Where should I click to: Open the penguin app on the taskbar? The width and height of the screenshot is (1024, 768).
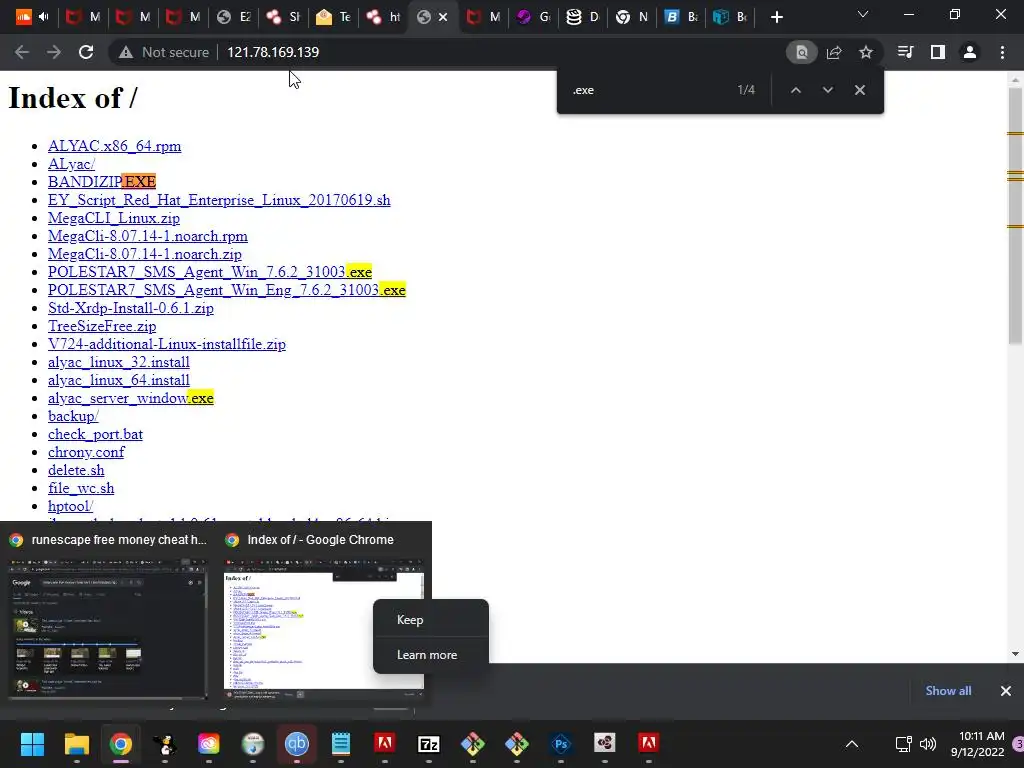click(165, 743)
